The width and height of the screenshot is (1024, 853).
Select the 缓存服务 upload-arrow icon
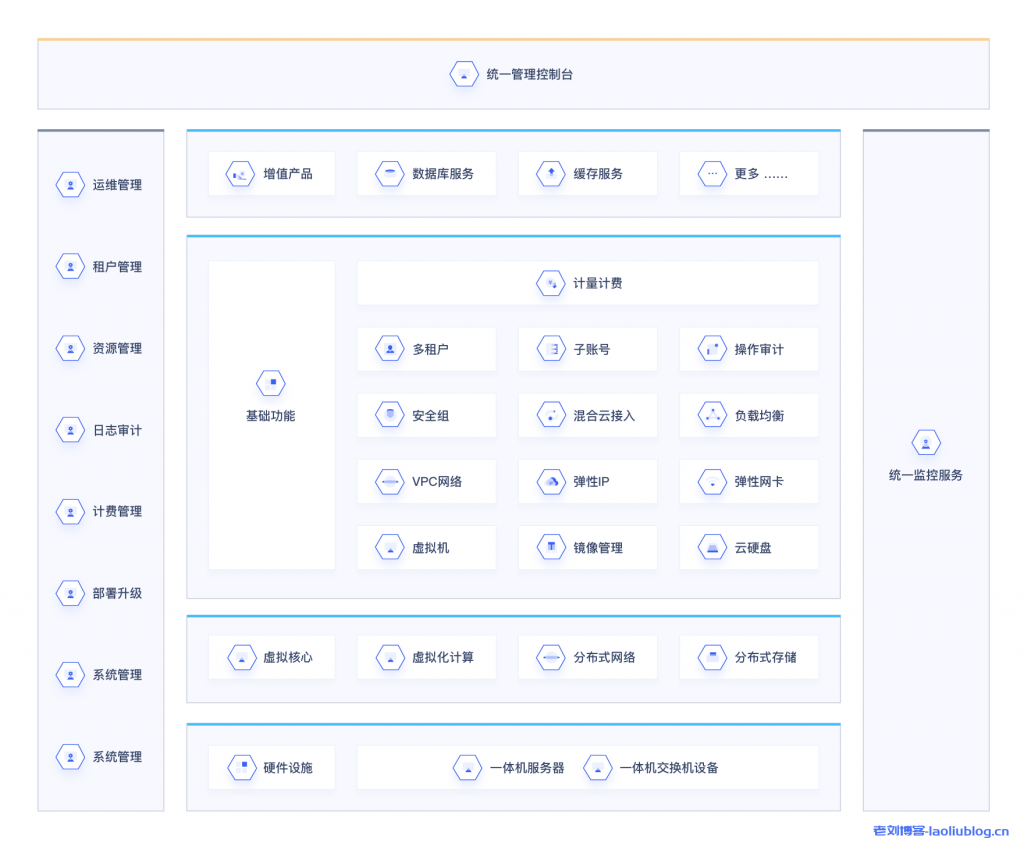coord(551,174)
